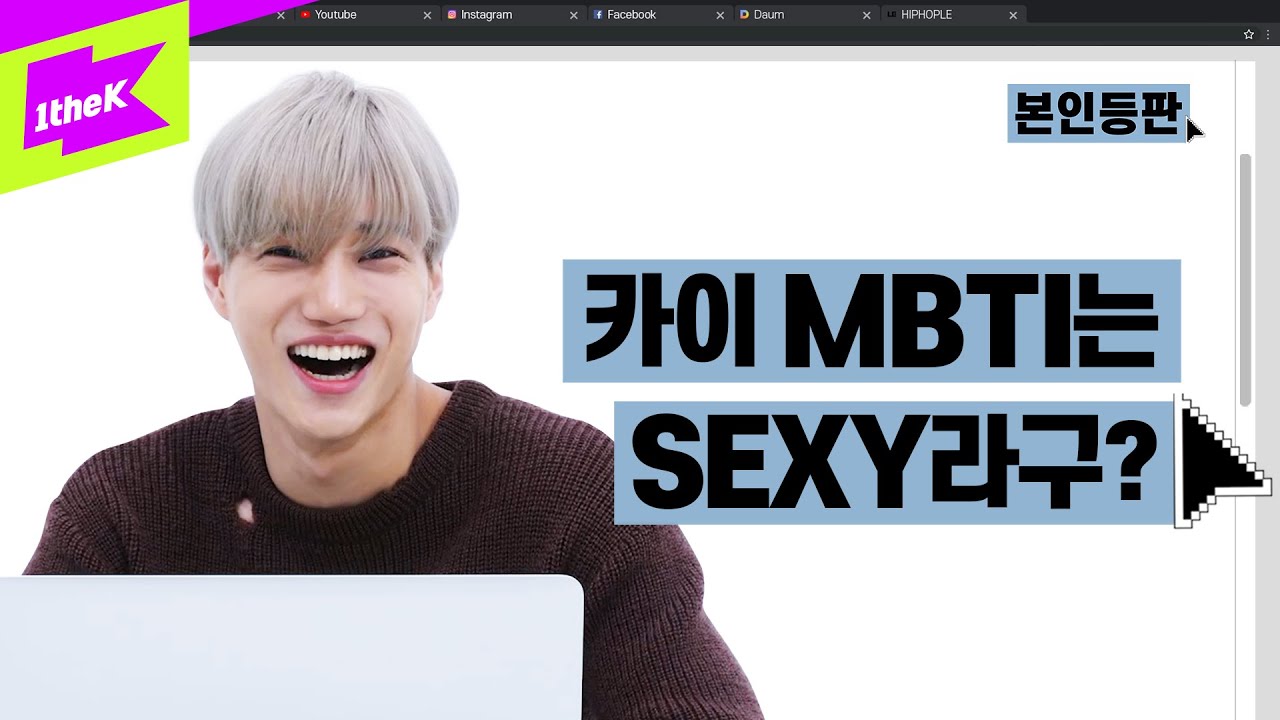Switch to the Youtube browser tab

pyautogui.click(x=366, y=15)
